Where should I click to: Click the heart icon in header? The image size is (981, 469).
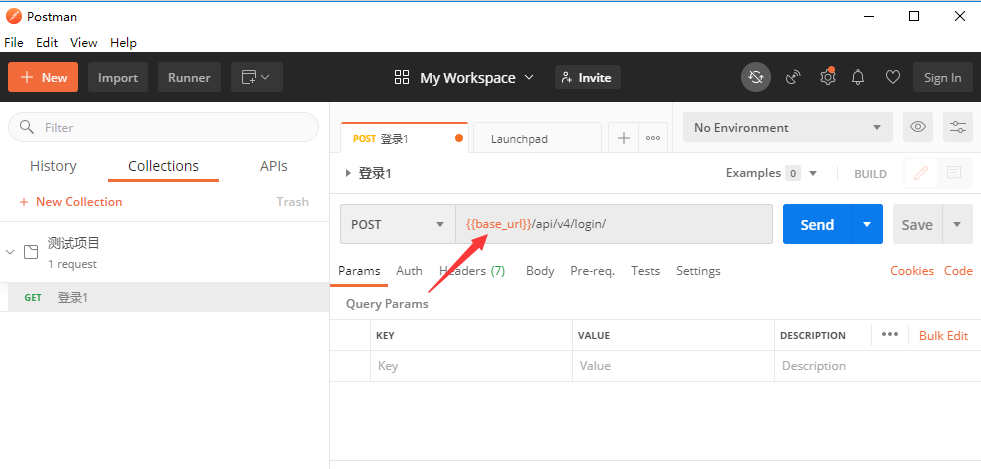point(893,78)
